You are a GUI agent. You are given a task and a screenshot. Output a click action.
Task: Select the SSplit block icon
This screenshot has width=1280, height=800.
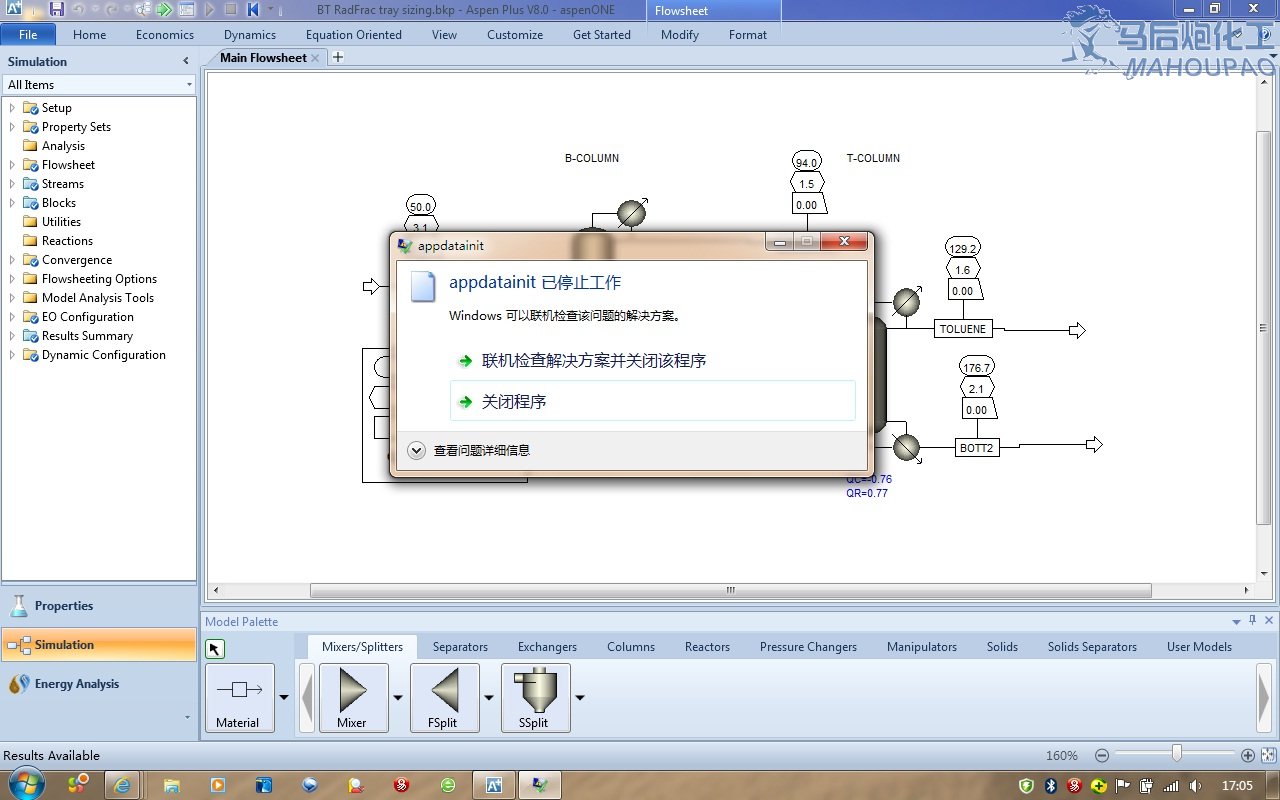(535, 697)
